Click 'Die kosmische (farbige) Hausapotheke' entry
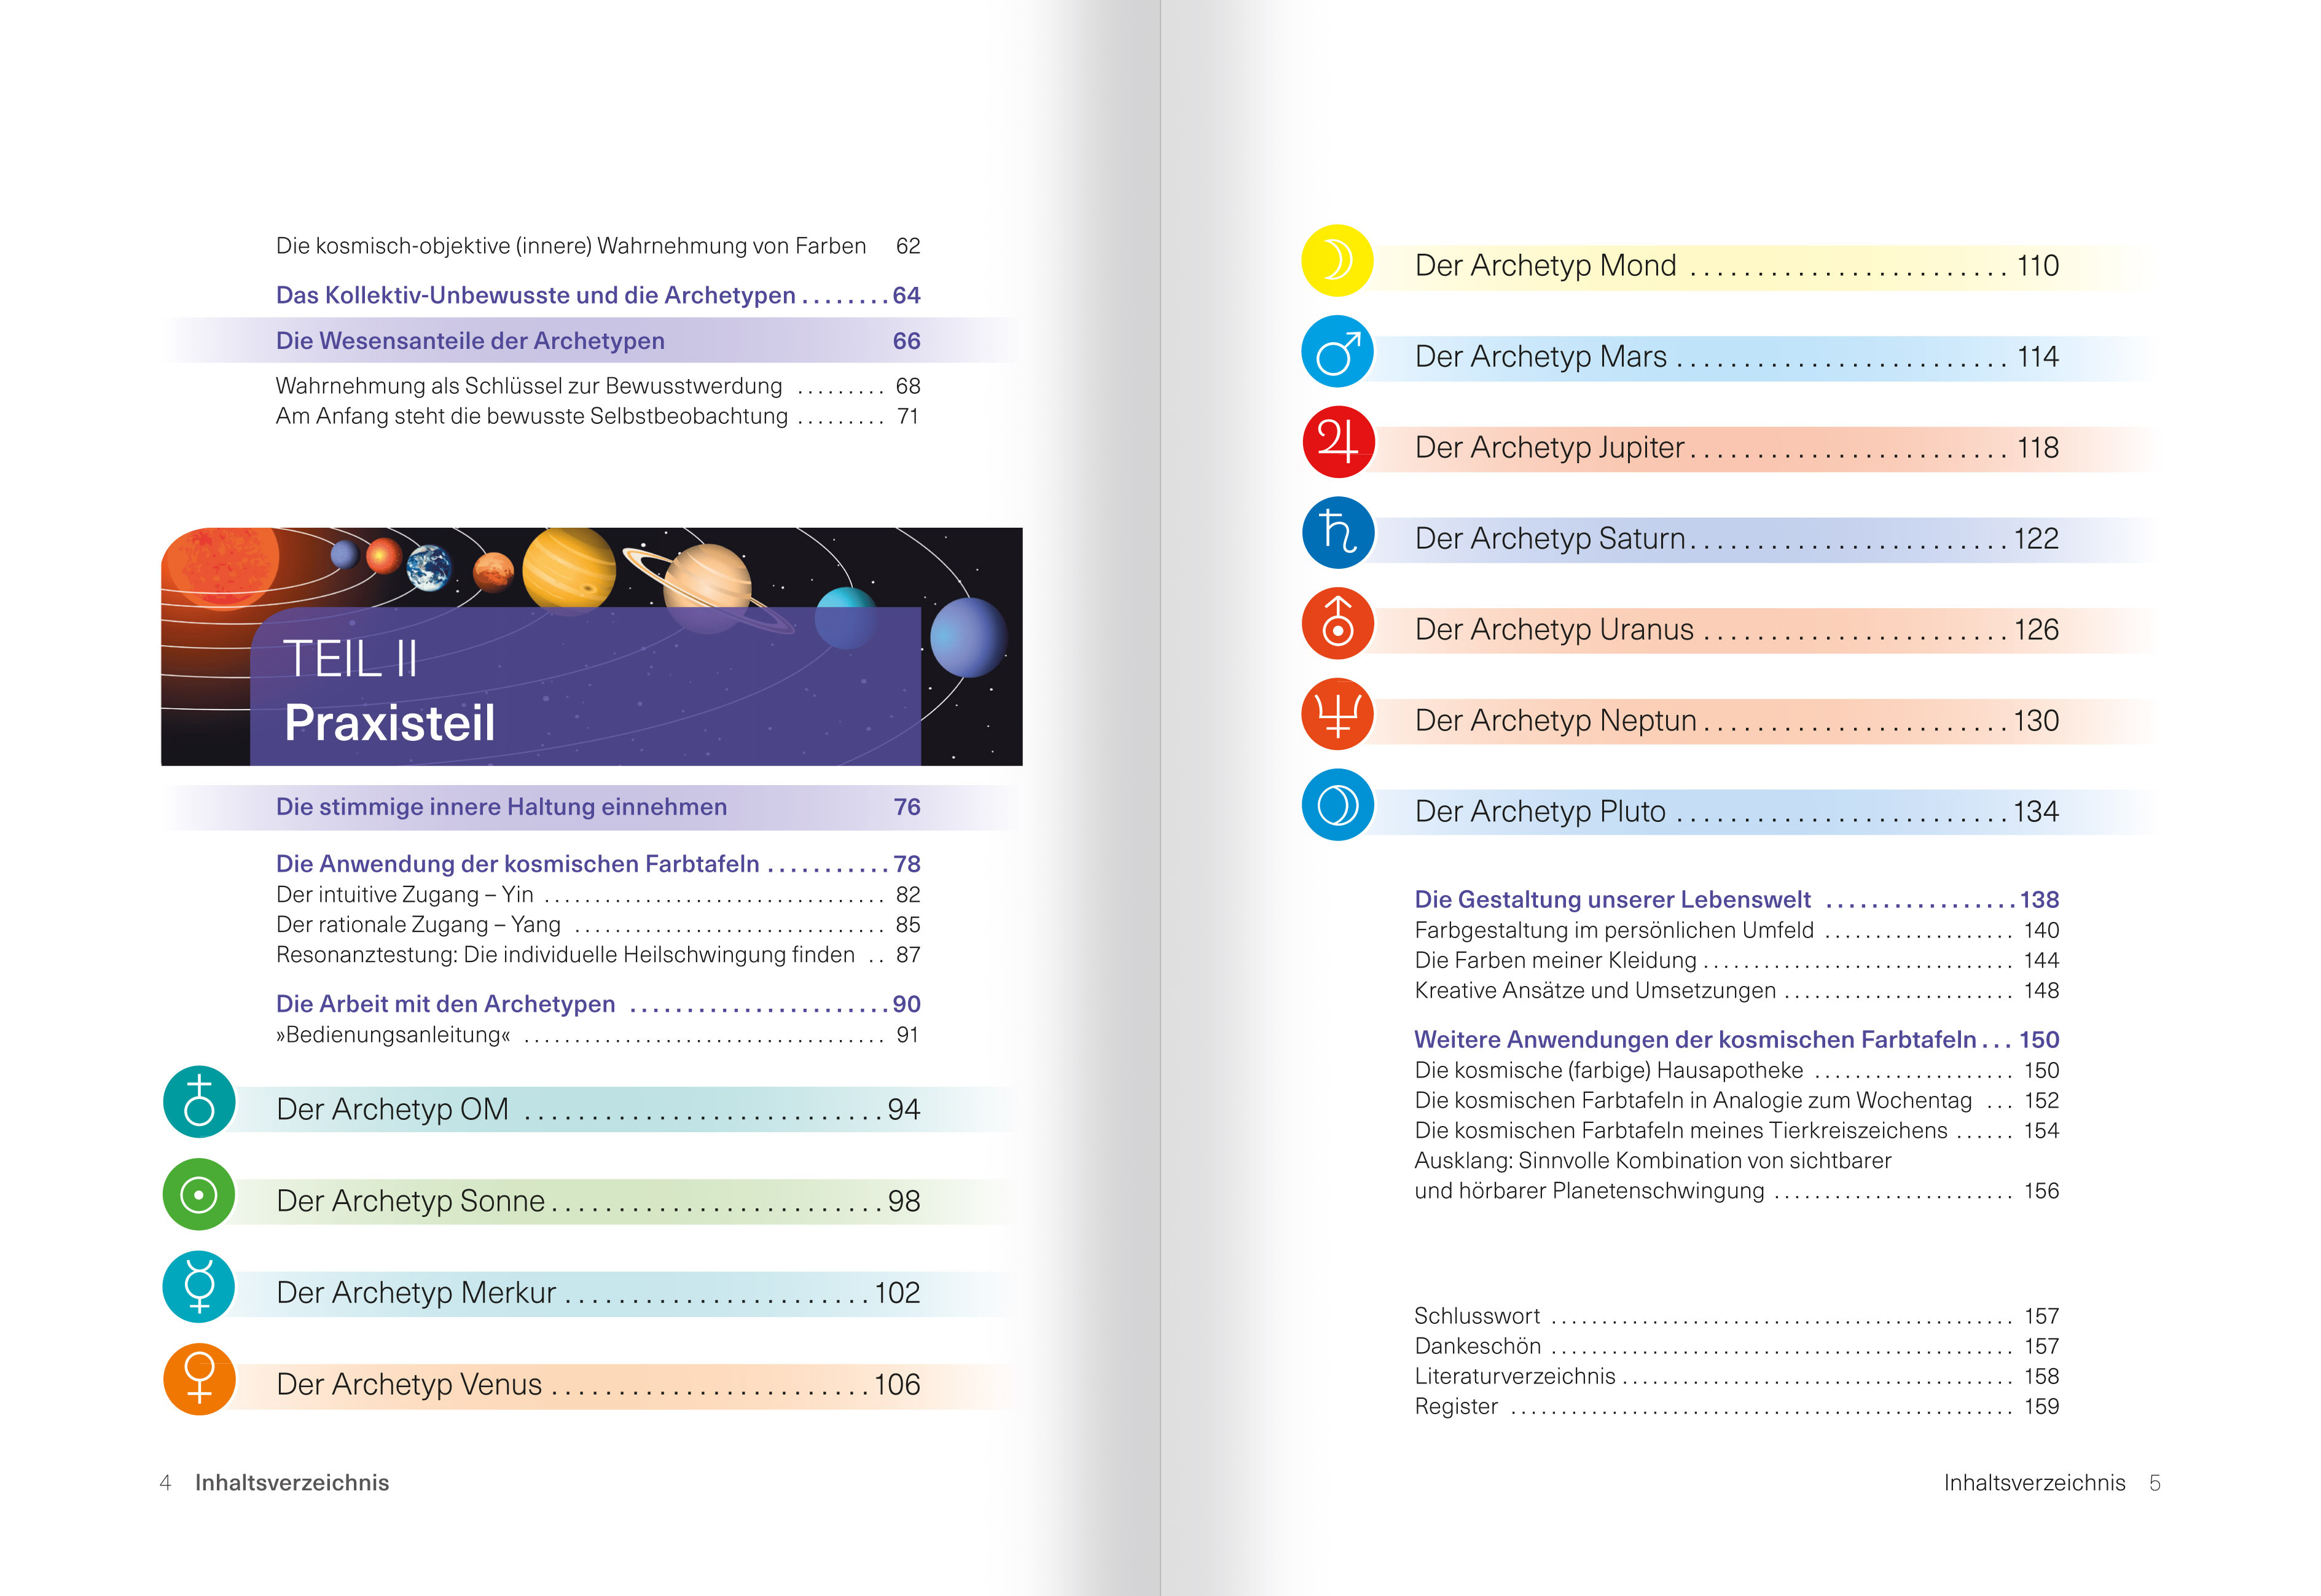 (1608, 1071)
